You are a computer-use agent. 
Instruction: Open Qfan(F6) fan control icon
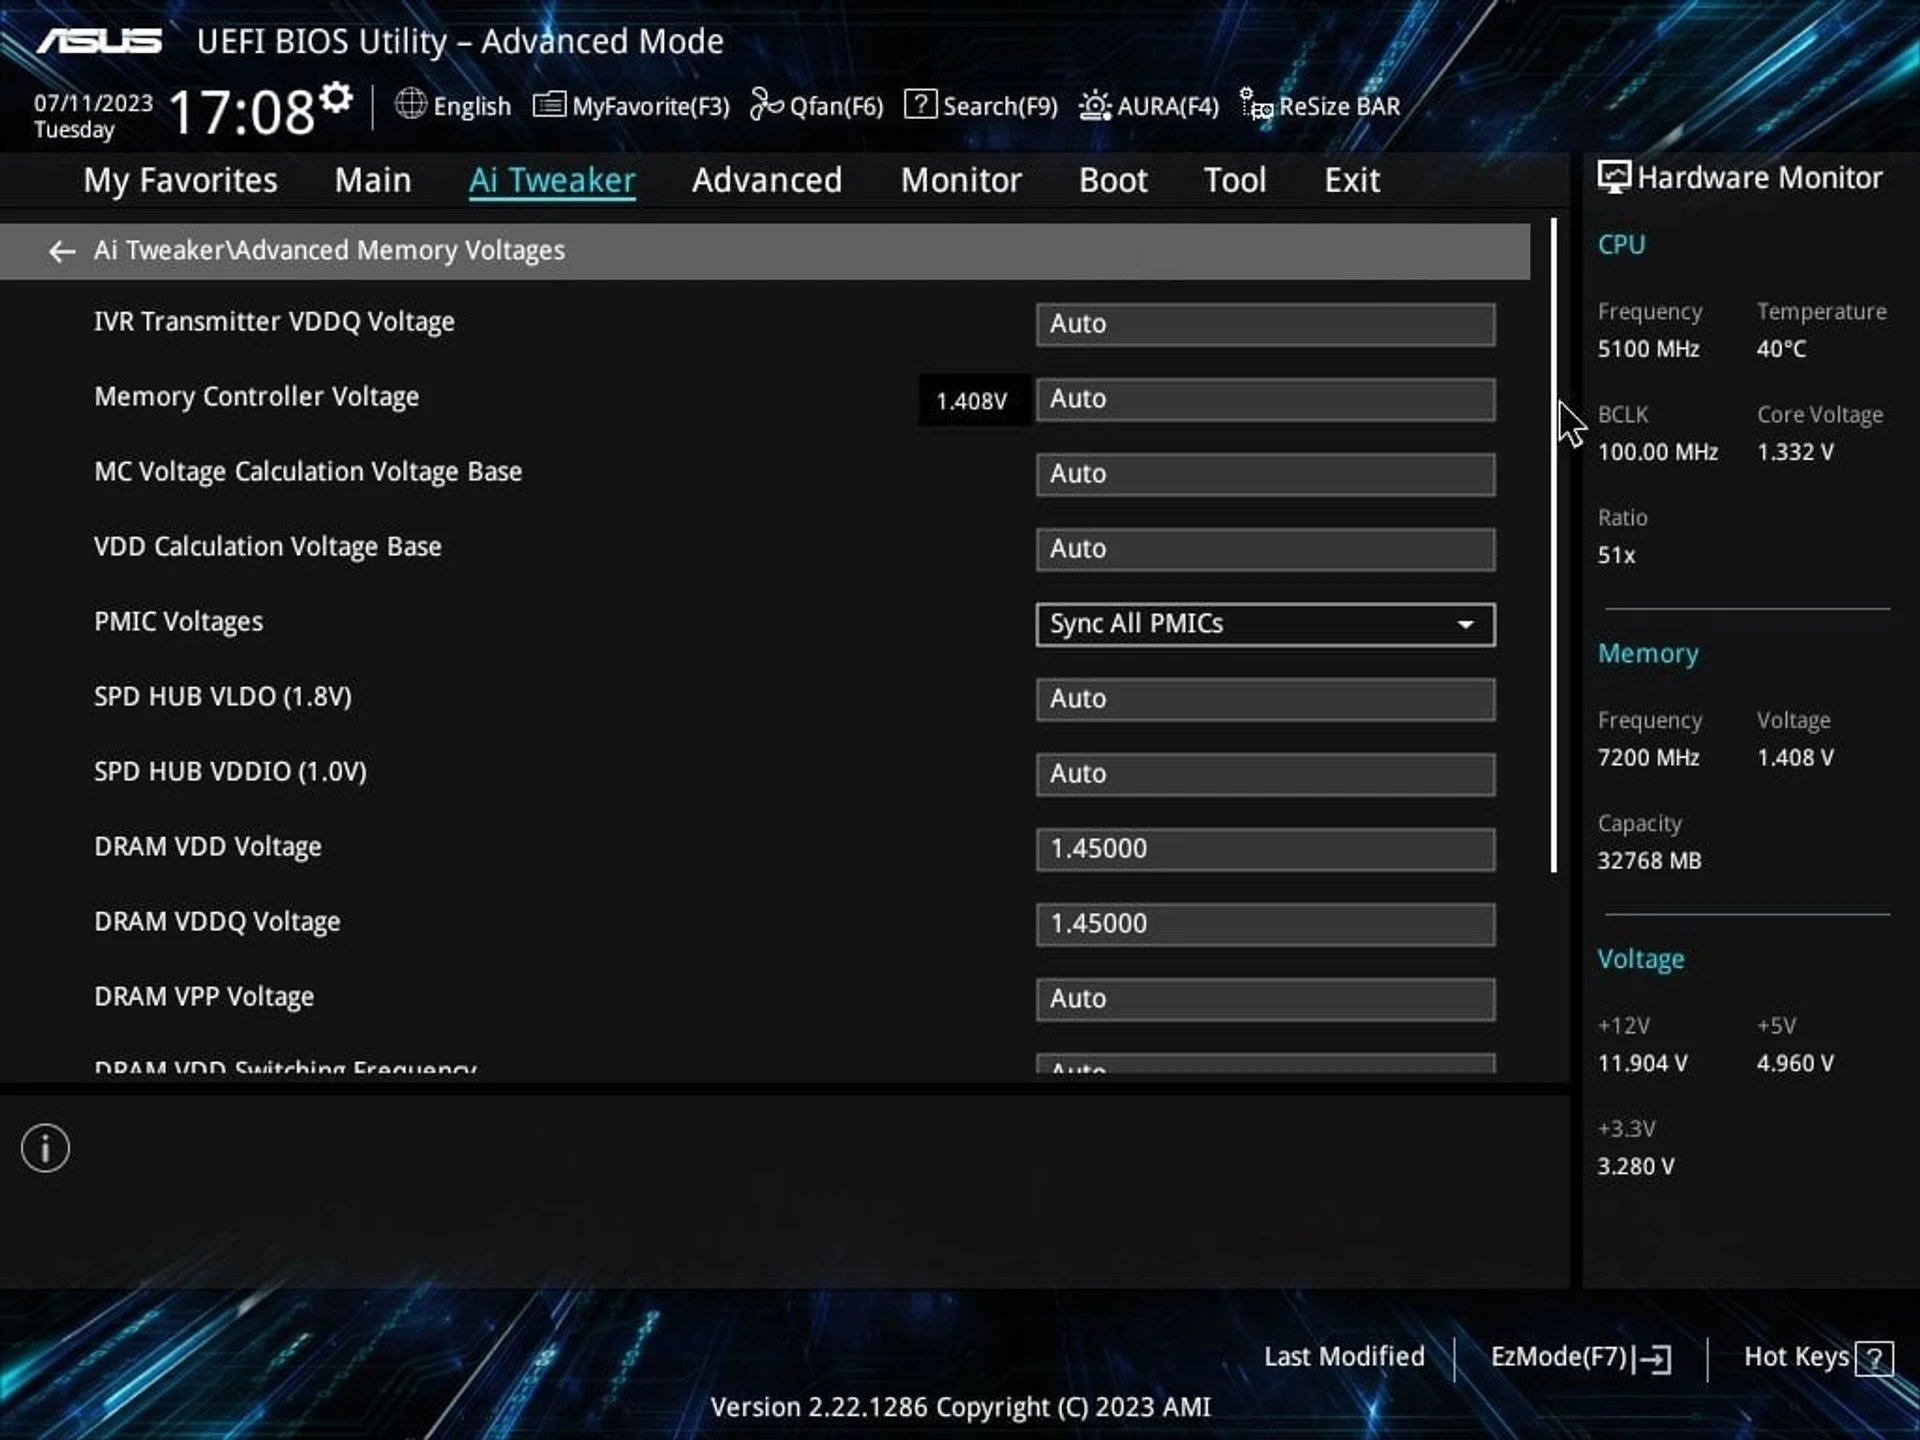767,104
